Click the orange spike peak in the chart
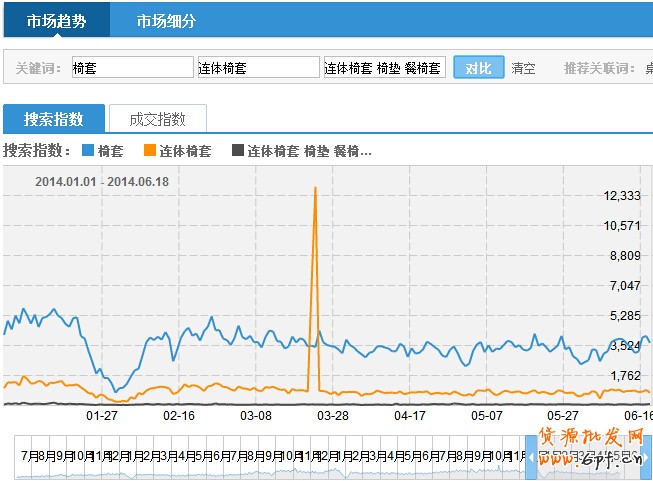653x481 pixels. click(315, 188)
